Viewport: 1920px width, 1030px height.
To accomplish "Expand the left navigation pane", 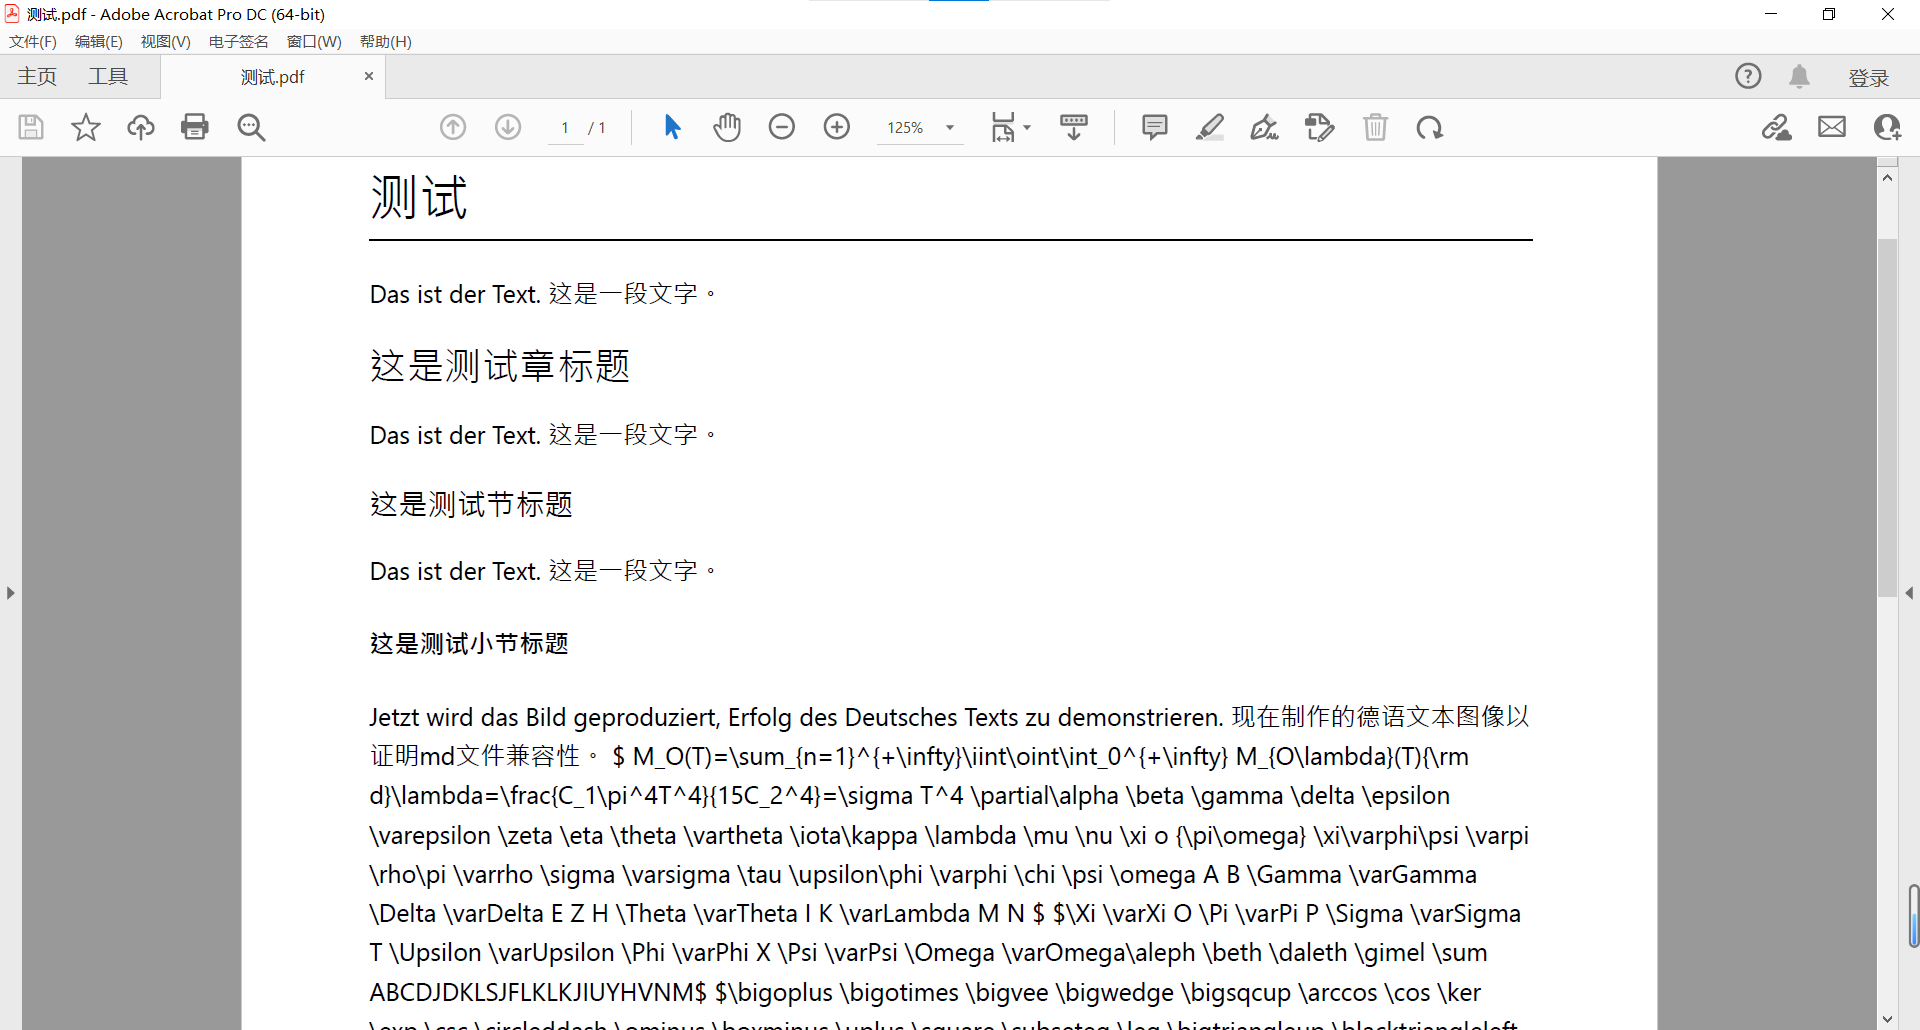I will click(10, 593).
